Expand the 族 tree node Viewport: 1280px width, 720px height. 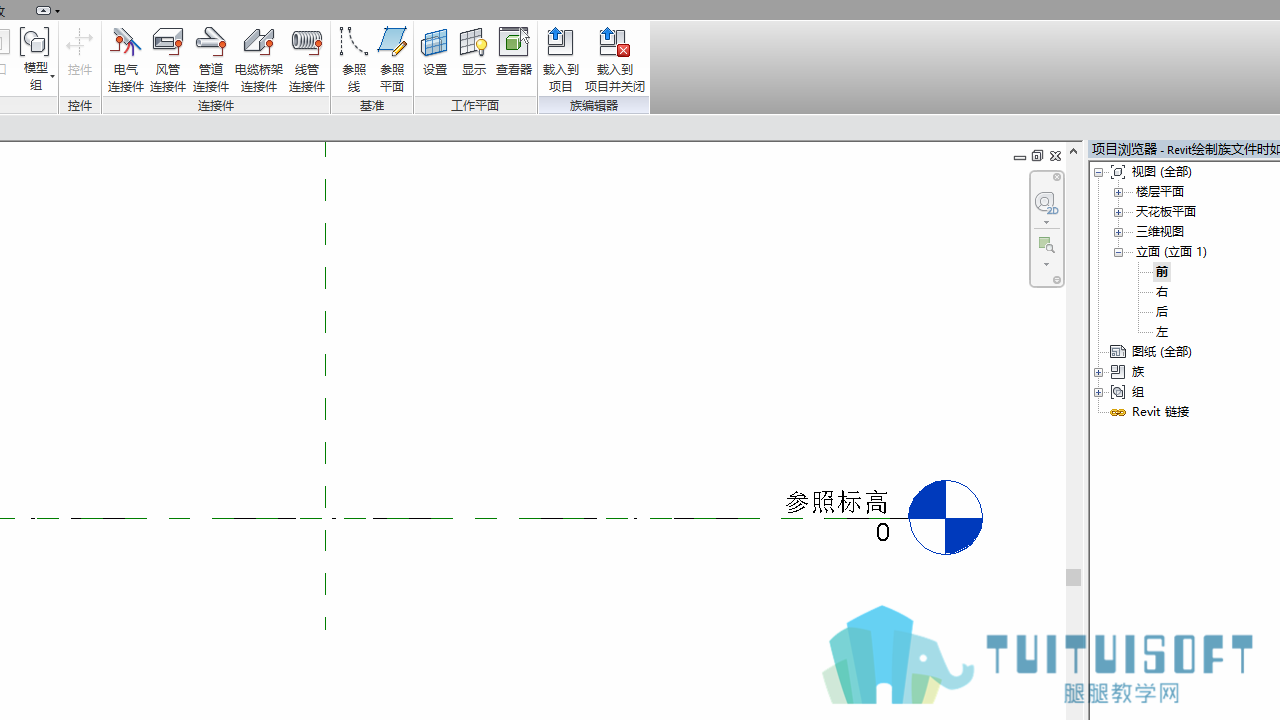click(x=1098, y=372)
